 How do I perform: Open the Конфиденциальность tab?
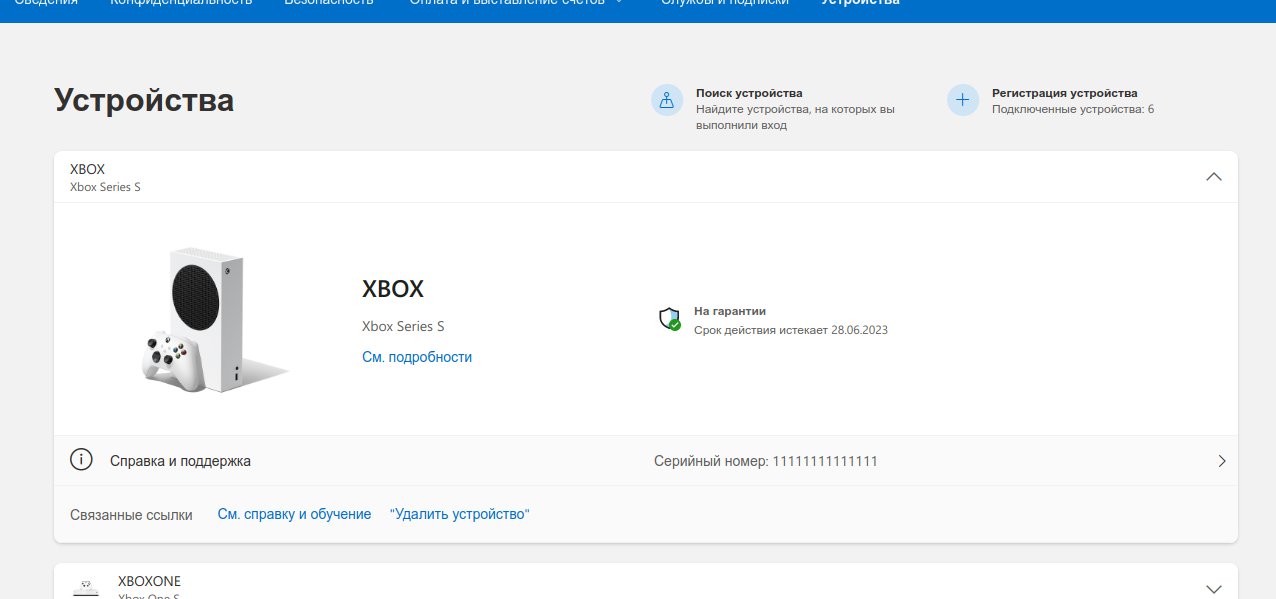pyautogui.click(x=181, y=3)
